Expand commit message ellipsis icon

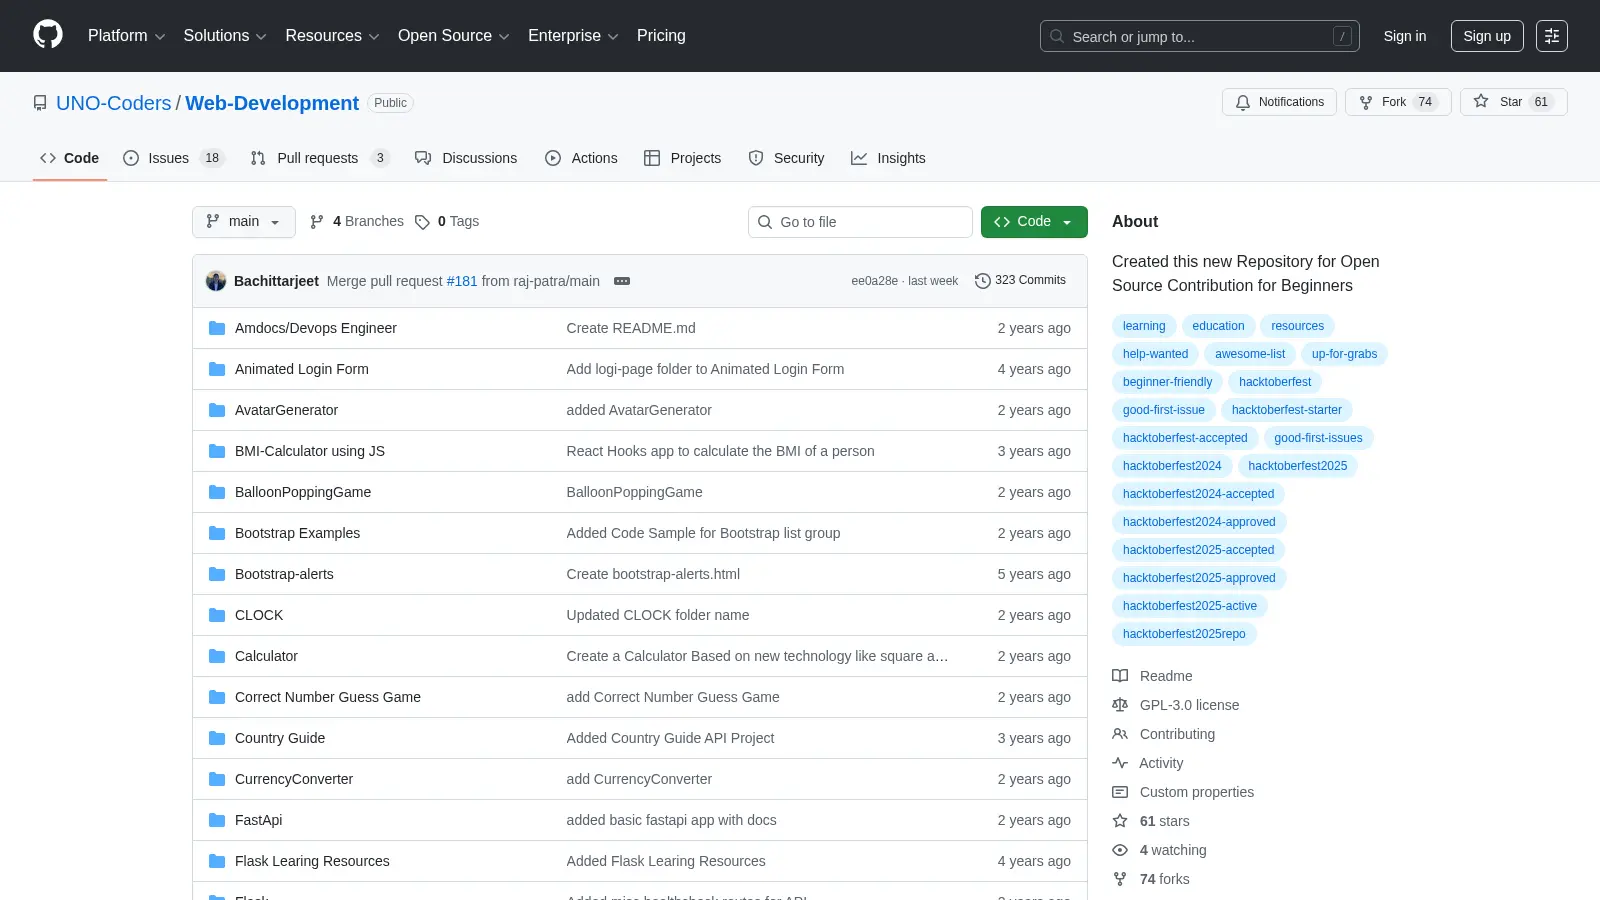tap(622, 281)
